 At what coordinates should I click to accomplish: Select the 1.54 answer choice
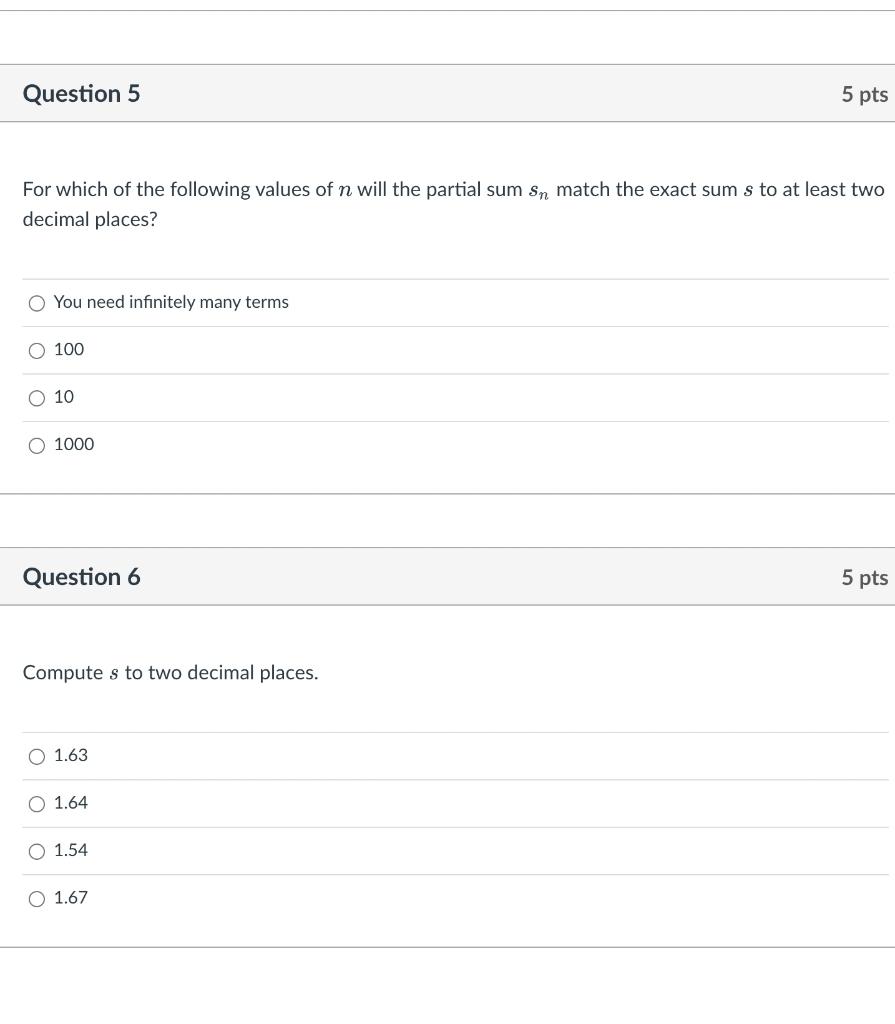coord(37,851)
